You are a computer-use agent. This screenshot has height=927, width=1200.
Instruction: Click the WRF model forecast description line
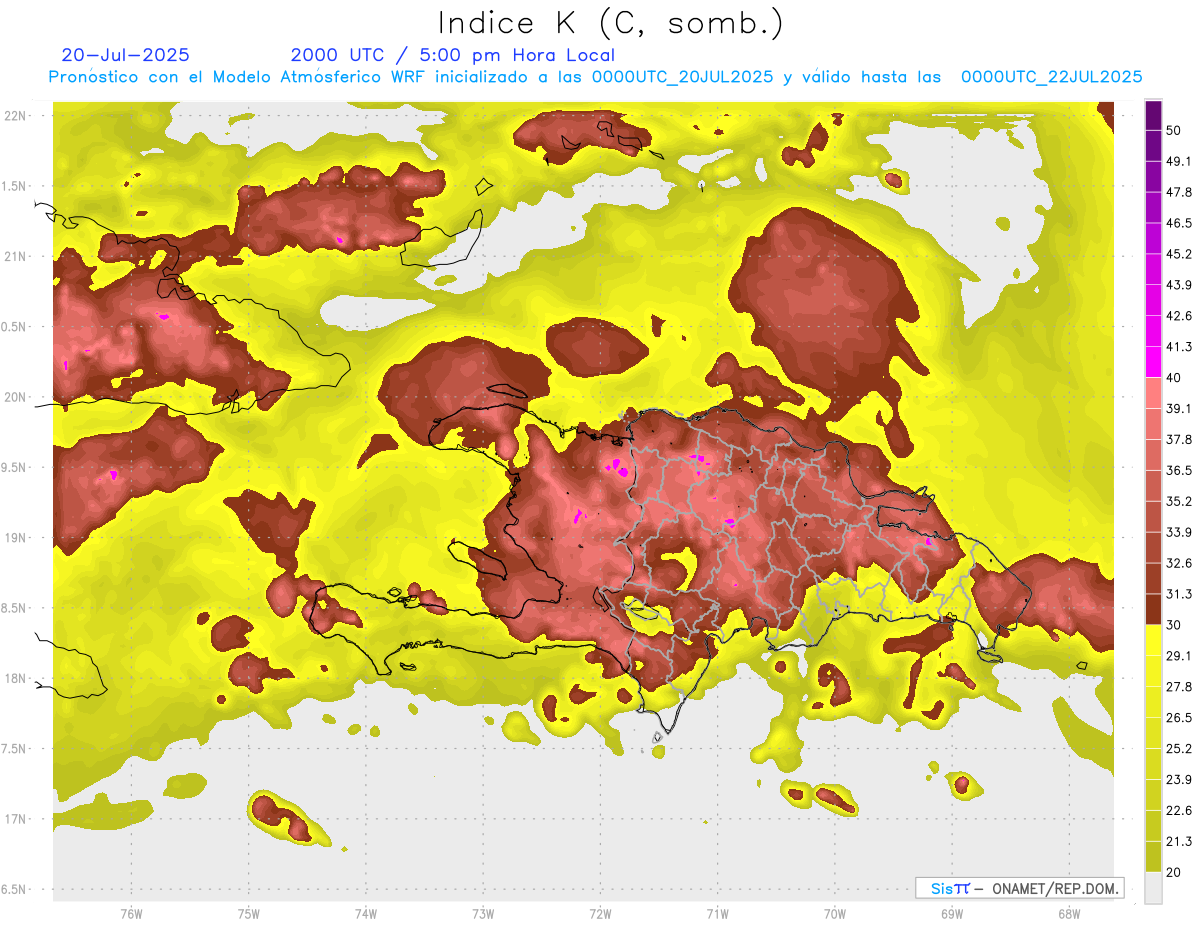595,77
